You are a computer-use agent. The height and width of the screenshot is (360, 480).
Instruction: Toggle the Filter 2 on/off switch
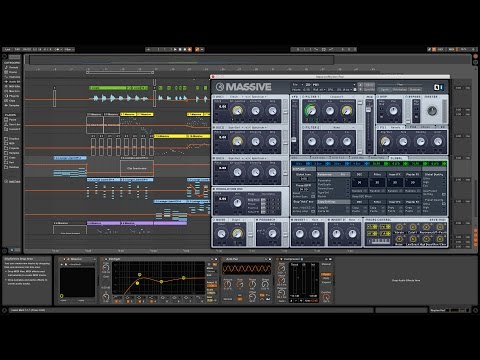[304, 127]
